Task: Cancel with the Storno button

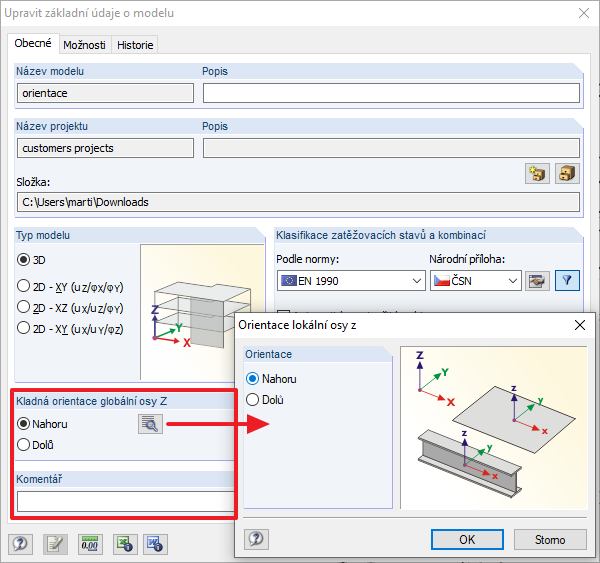Action: 550,540
